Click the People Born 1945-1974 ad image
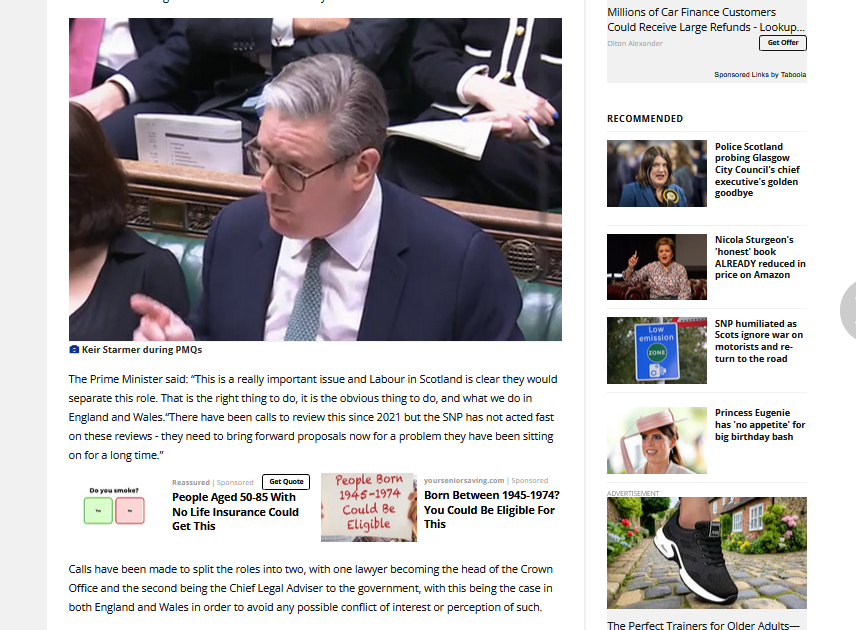 [x=368, y=507]
